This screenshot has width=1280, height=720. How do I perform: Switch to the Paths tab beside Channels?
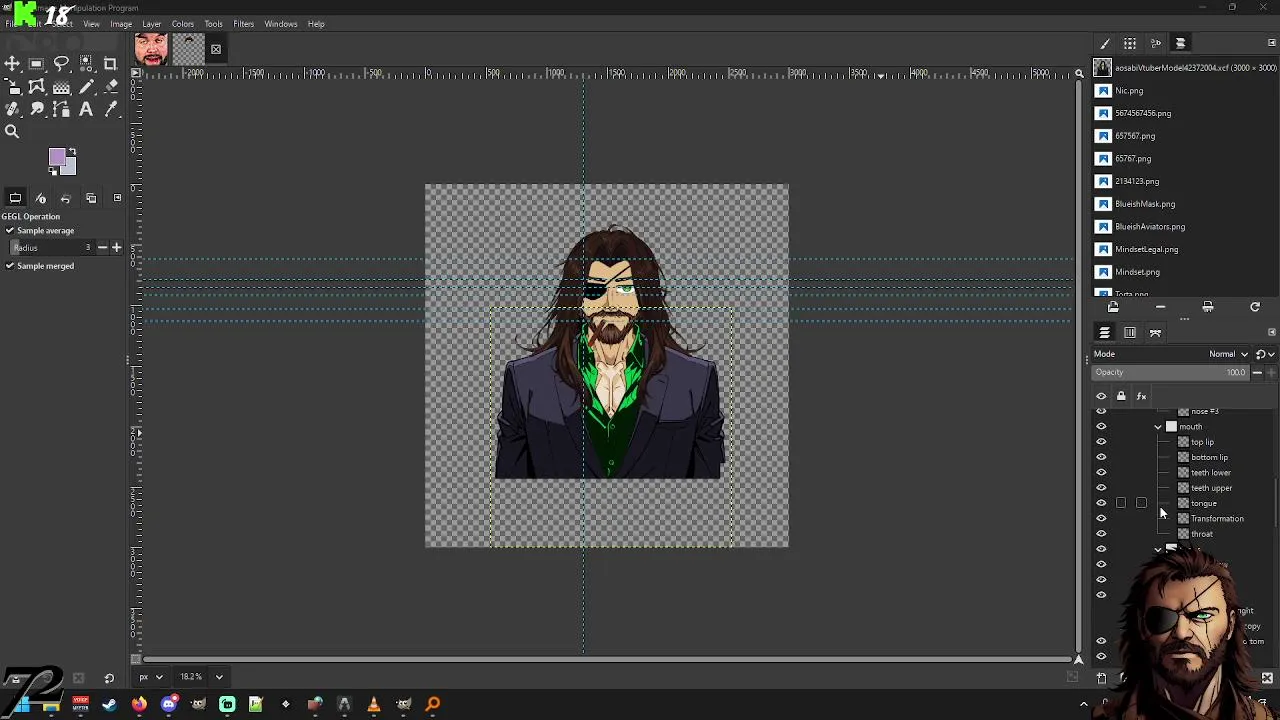(1155, 333)
